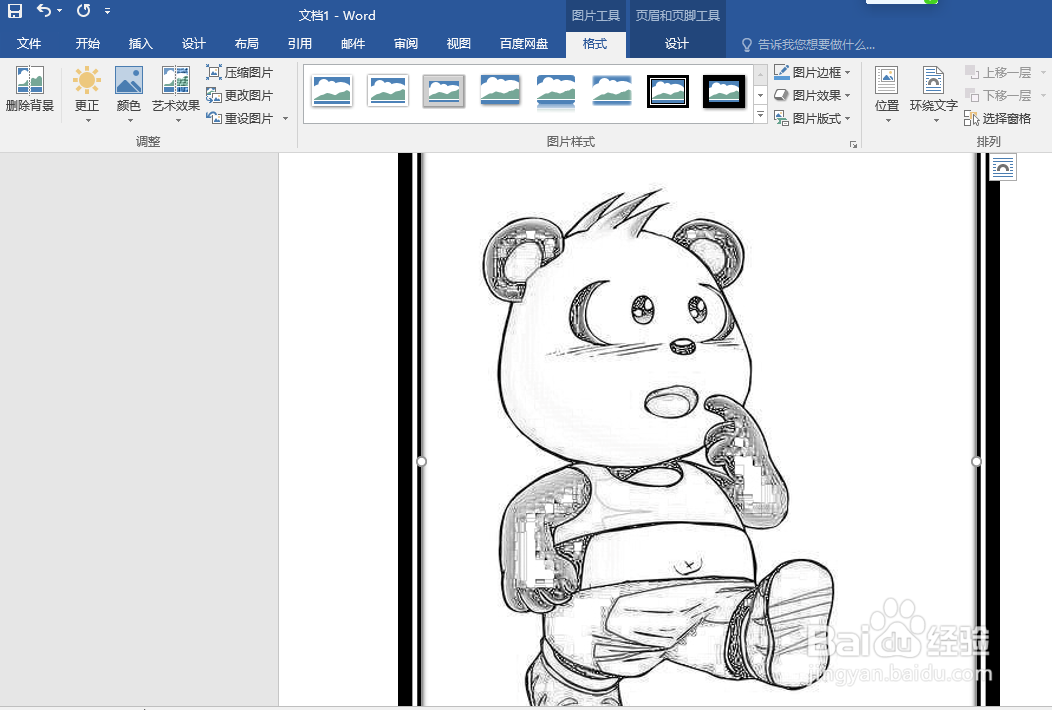
Task: Undo the last action
Action: [x=44, y=11]
